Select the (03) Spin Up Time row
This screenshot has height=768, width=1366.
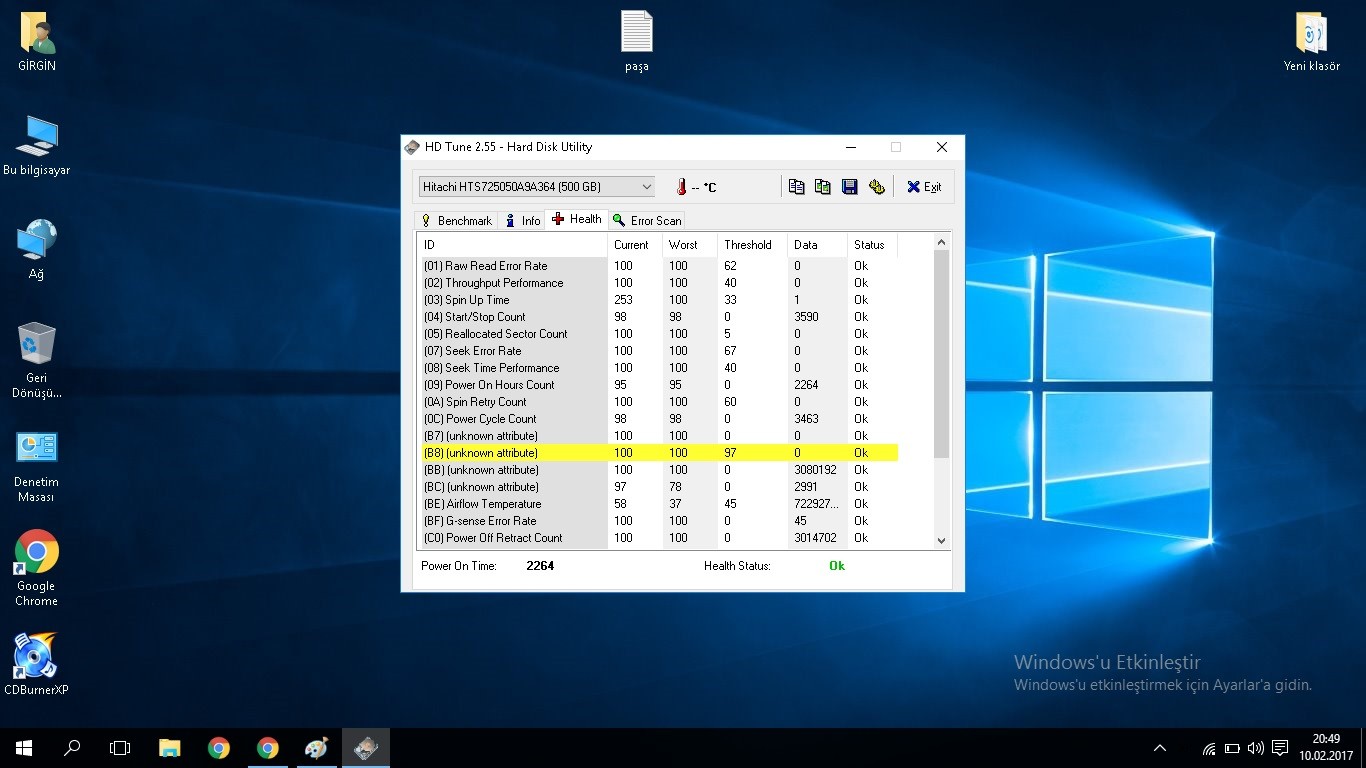point(658,300)
